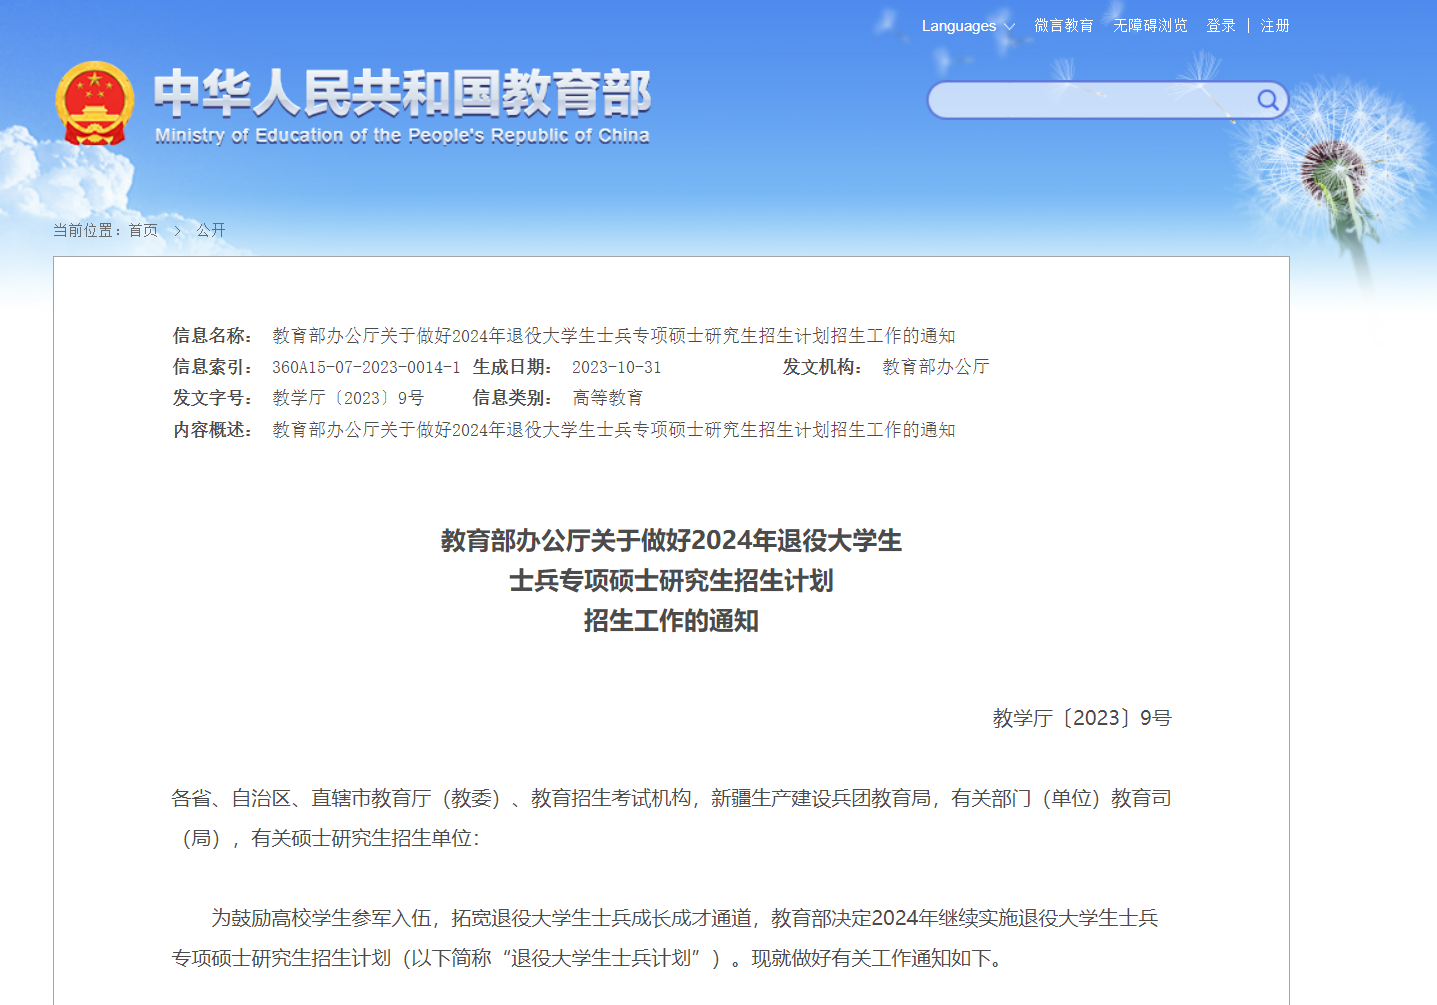Select 公开 in the breadcrumb path

click(211, 231)
